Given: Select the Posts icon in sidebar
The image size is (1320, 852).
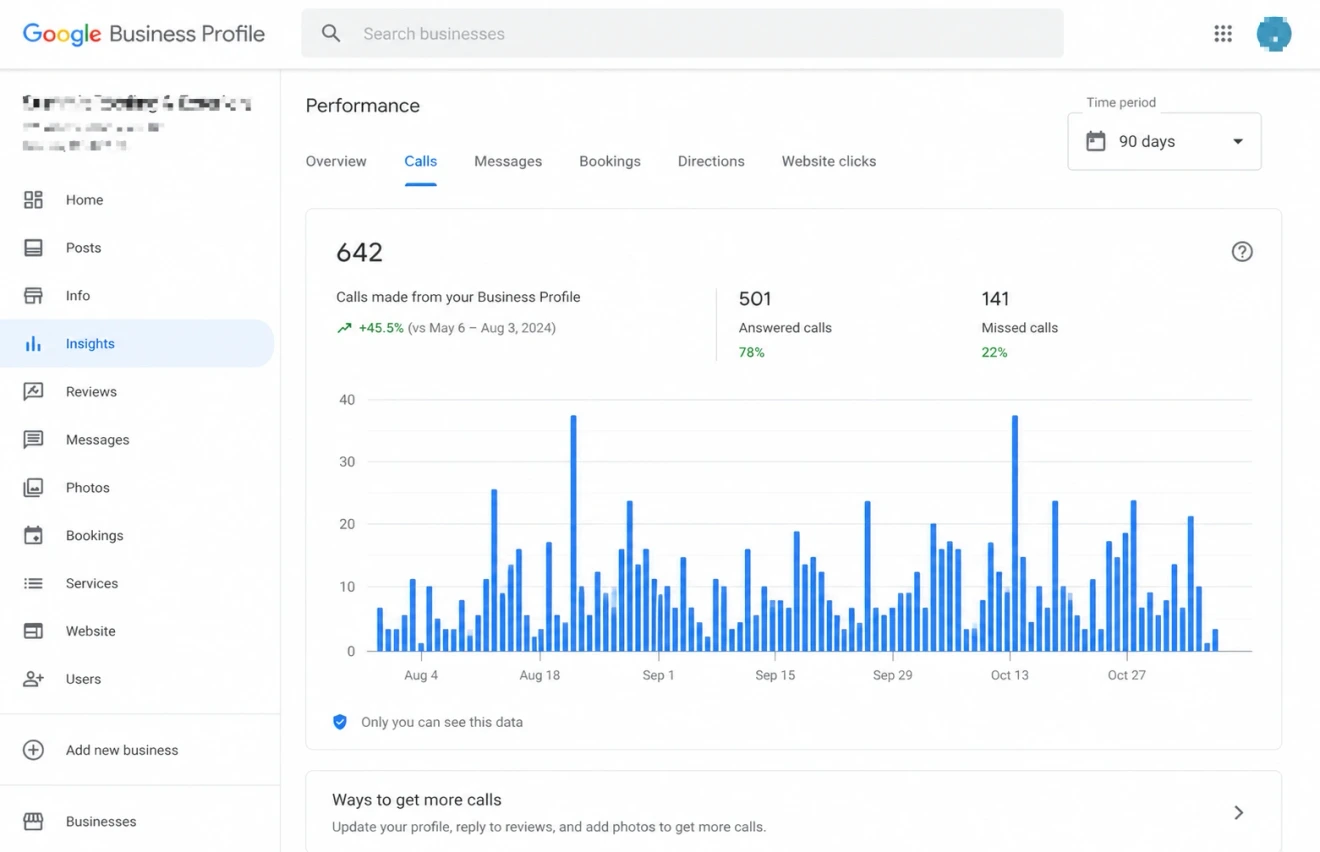Looking at the screenshot, I should click(x=33, y=248).
